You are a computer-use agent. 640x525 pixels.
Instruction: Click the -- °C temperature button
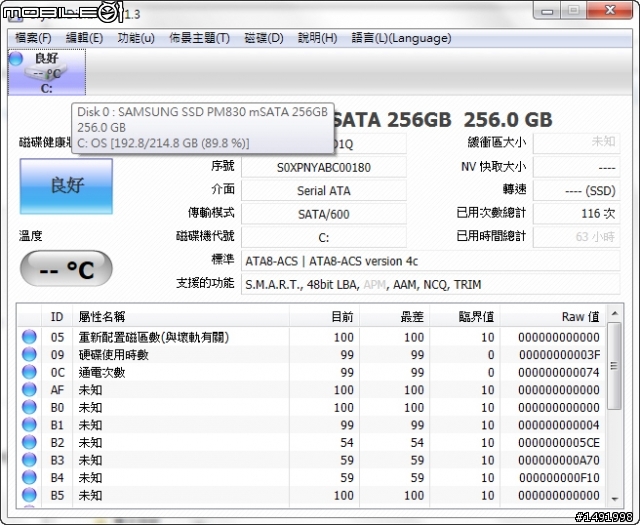click(67, 268)
